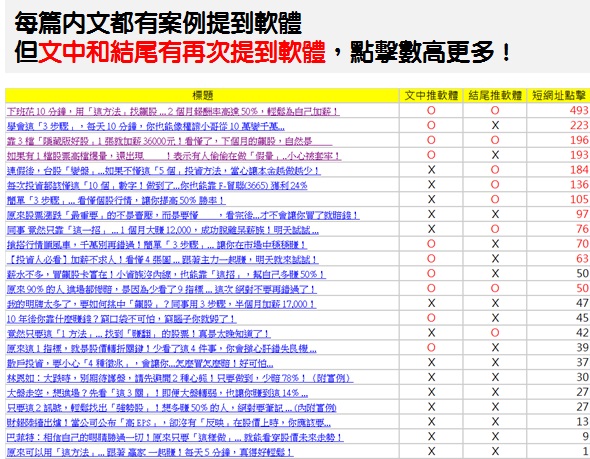Click the 文中推軟體 O mark in the 39 row
The image size is (590, 459).
431,348
